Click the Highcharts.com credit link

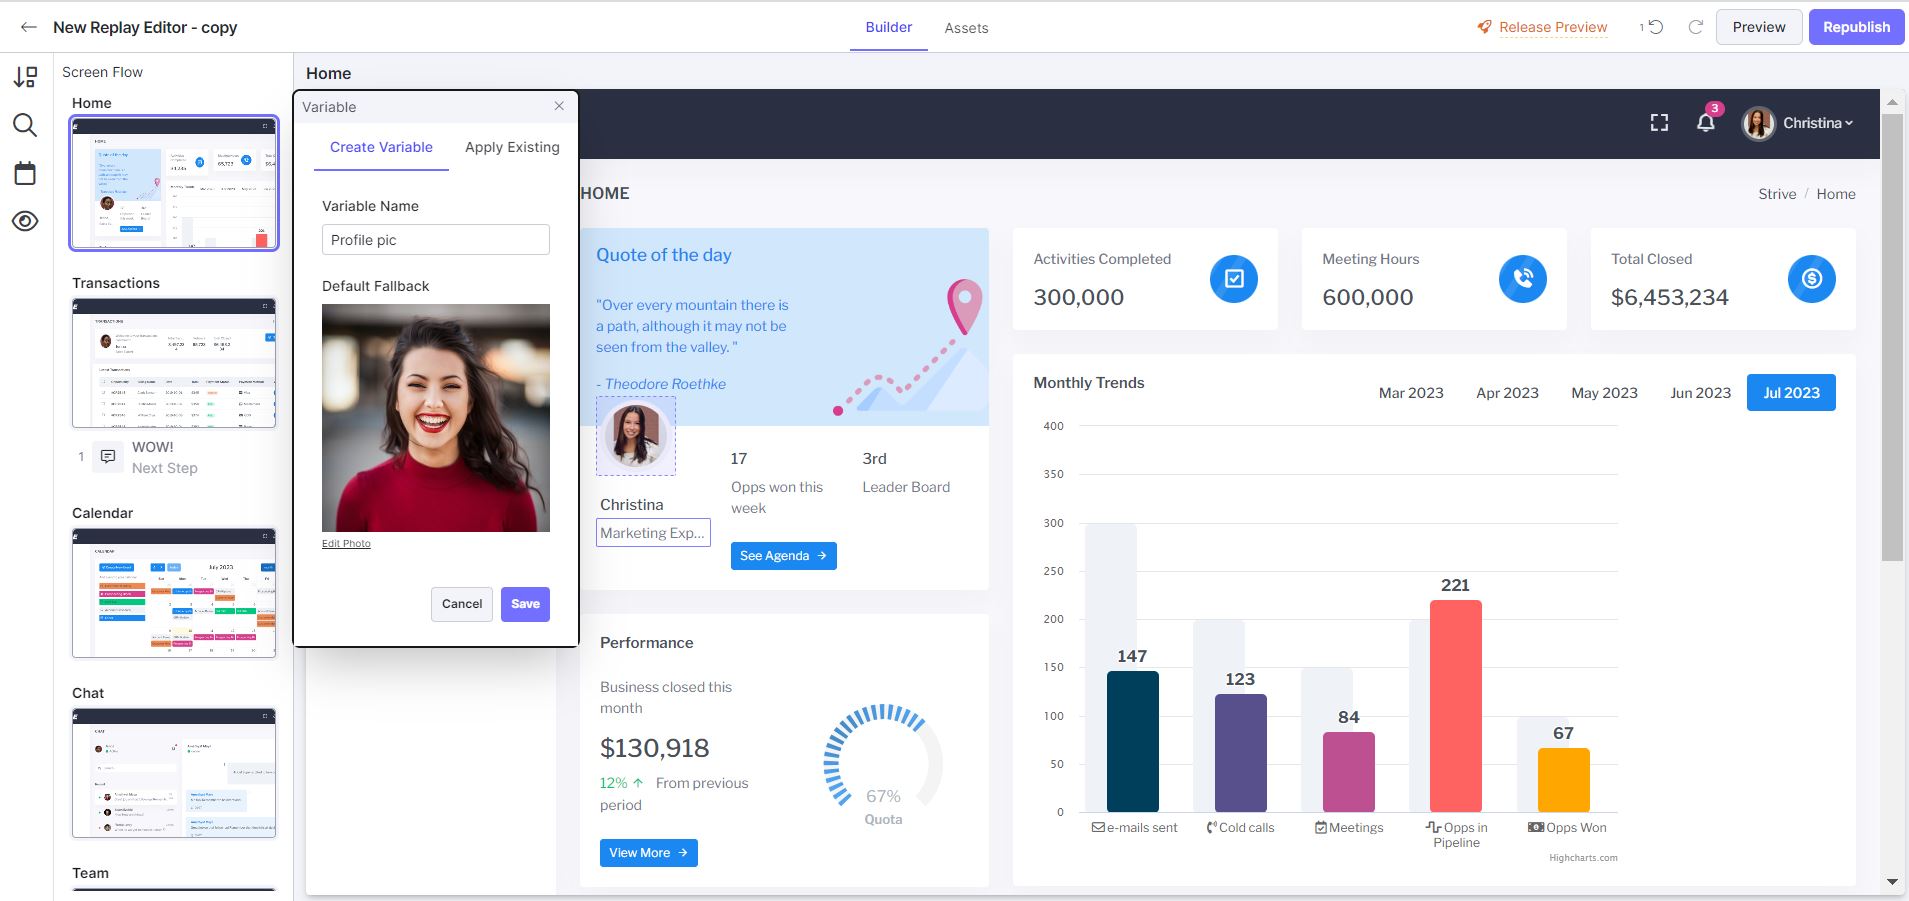click(1583, 858)
